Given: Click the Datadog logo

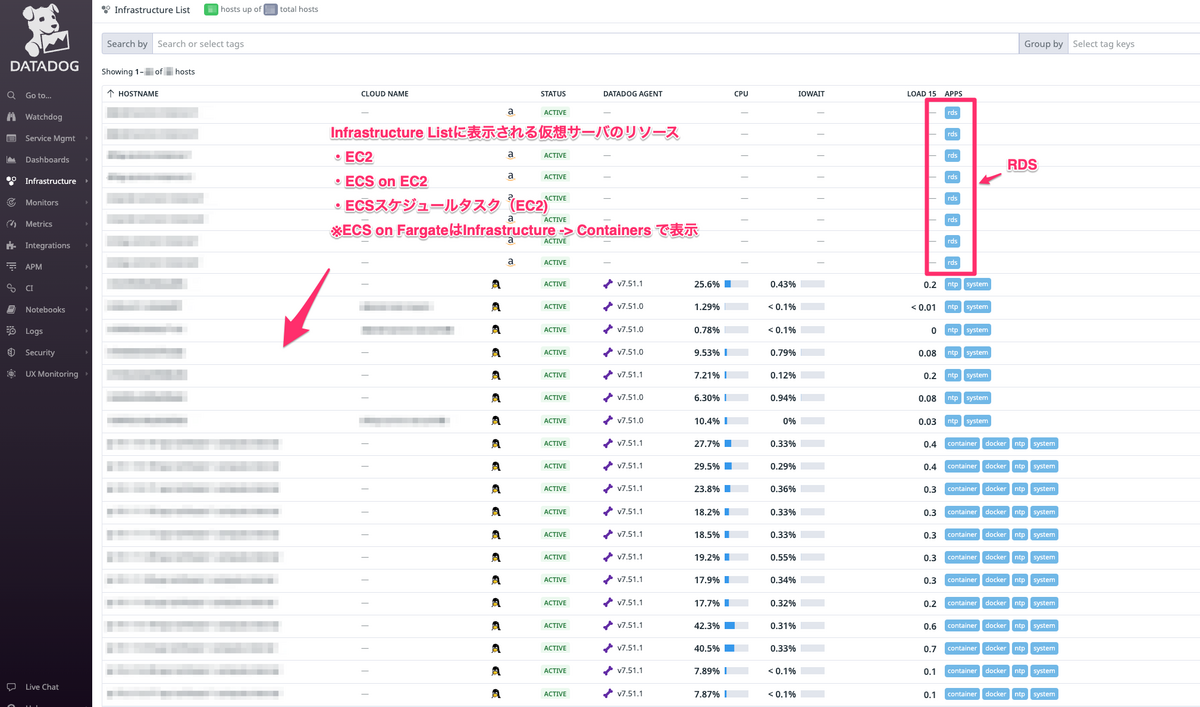Looking at the screenshot, I should point(46,39).
